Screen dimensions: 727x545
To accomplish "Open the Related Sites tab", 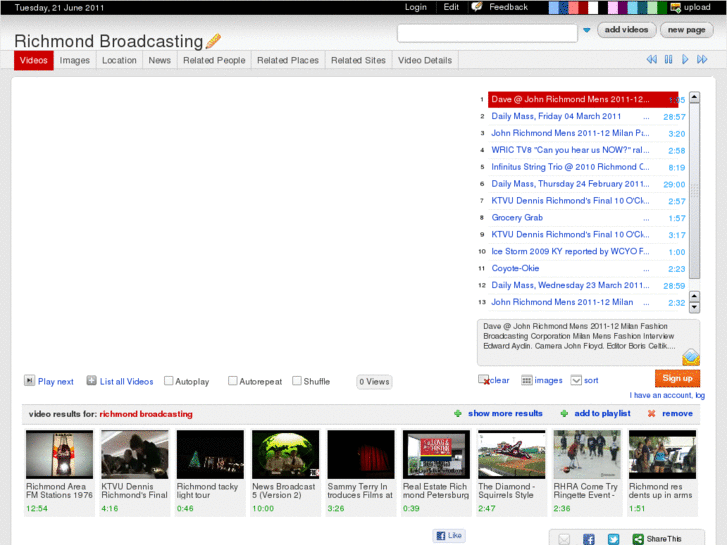I will point(358,60).
